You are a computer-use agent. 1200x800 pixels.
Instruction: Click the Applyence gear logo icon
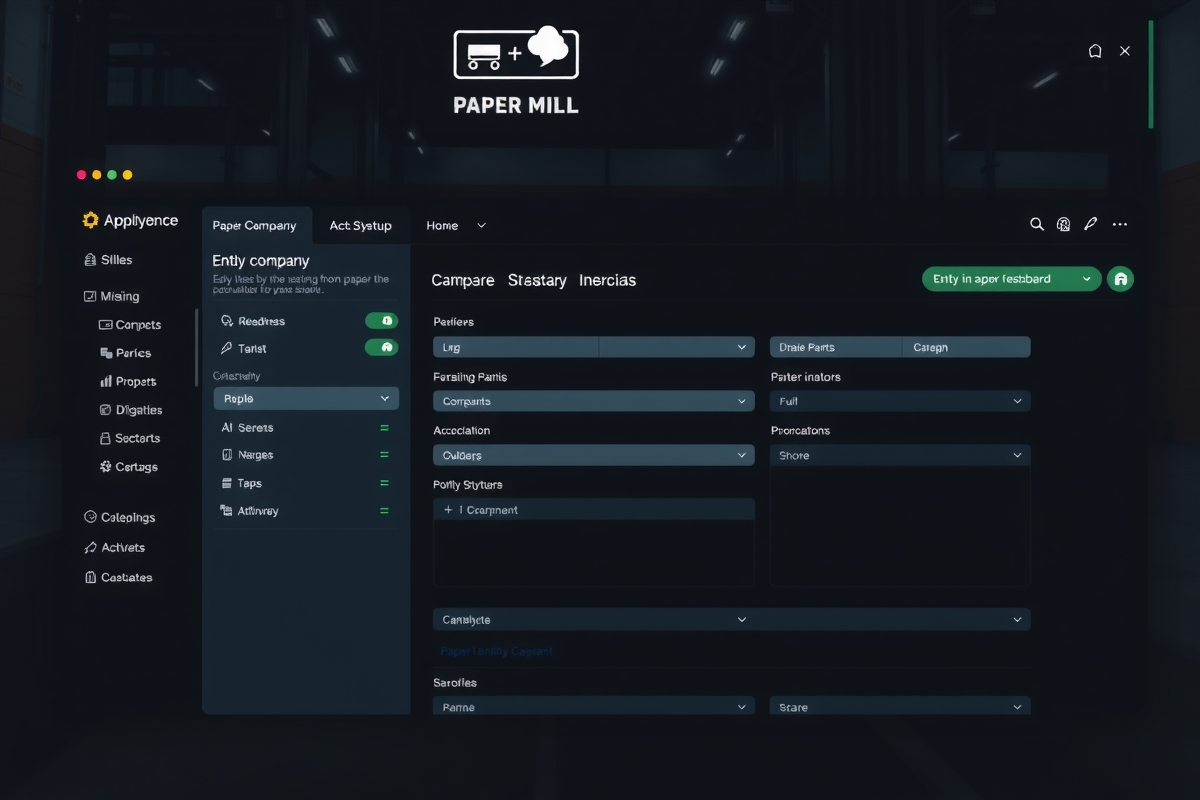click(91, 220)
